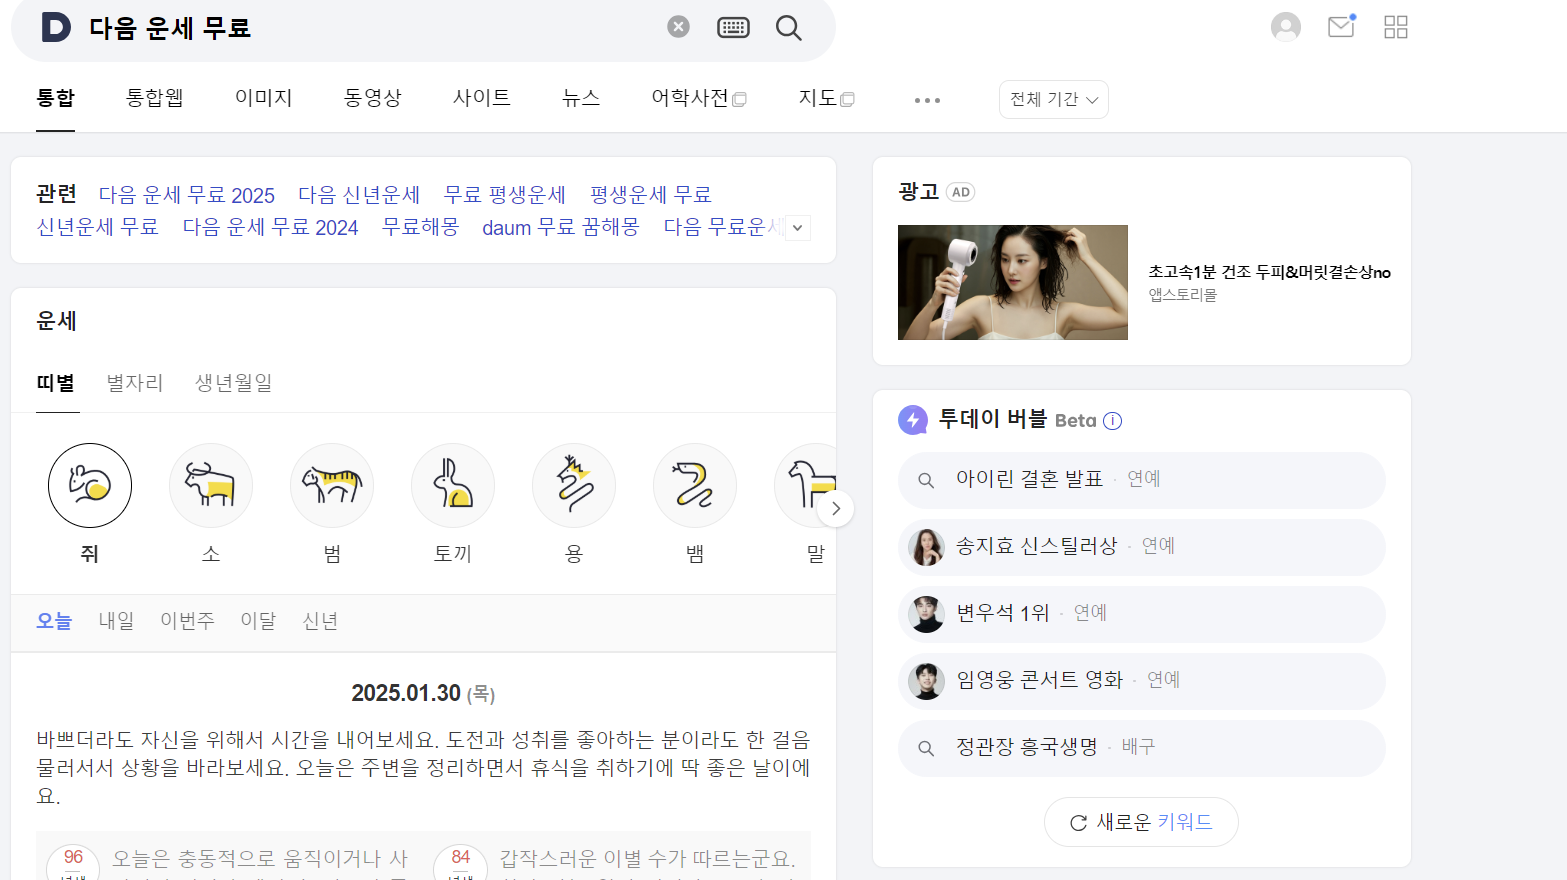Image resolution: width=1567 pixels, height=880 pixels.
Task: Open the 전체 기간 period dropdown
Action: click(1054, 99)
